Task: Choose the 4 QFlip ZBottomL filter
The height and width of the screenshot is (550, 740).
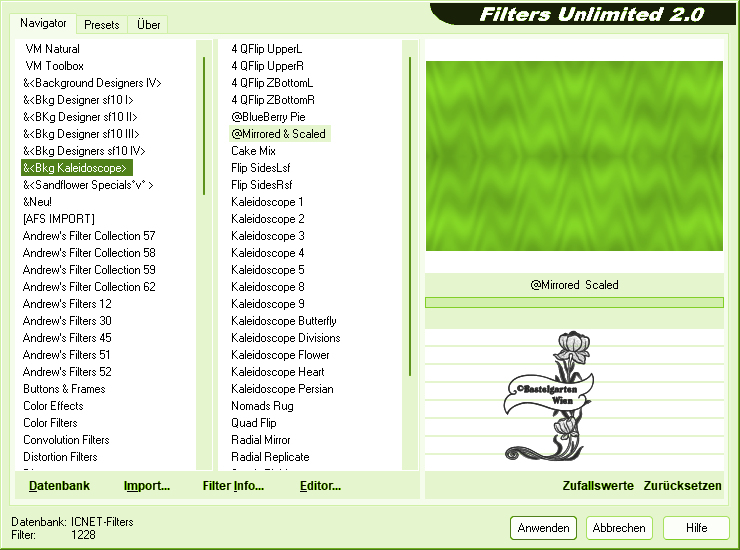Action: [272, 83]
